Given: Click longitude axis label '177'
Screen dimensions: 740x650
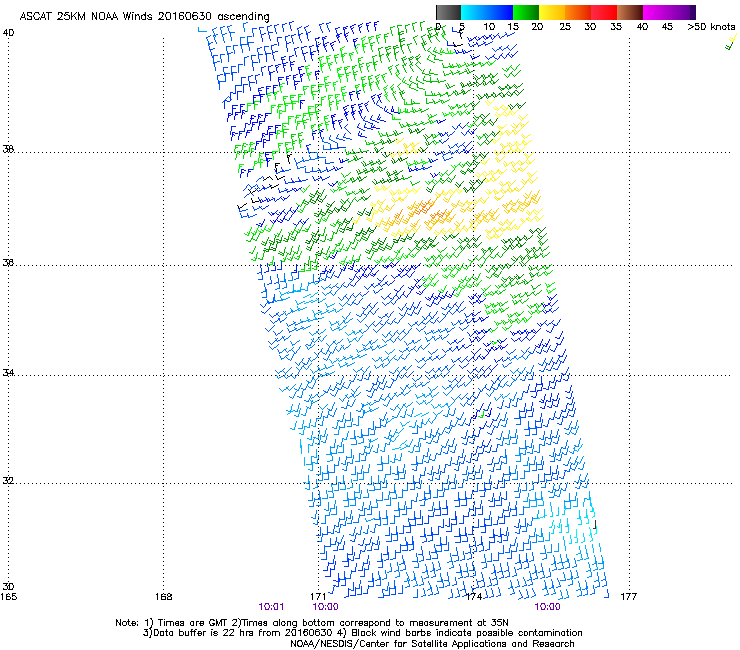Looking at the screenshot, I should (629, 597).
